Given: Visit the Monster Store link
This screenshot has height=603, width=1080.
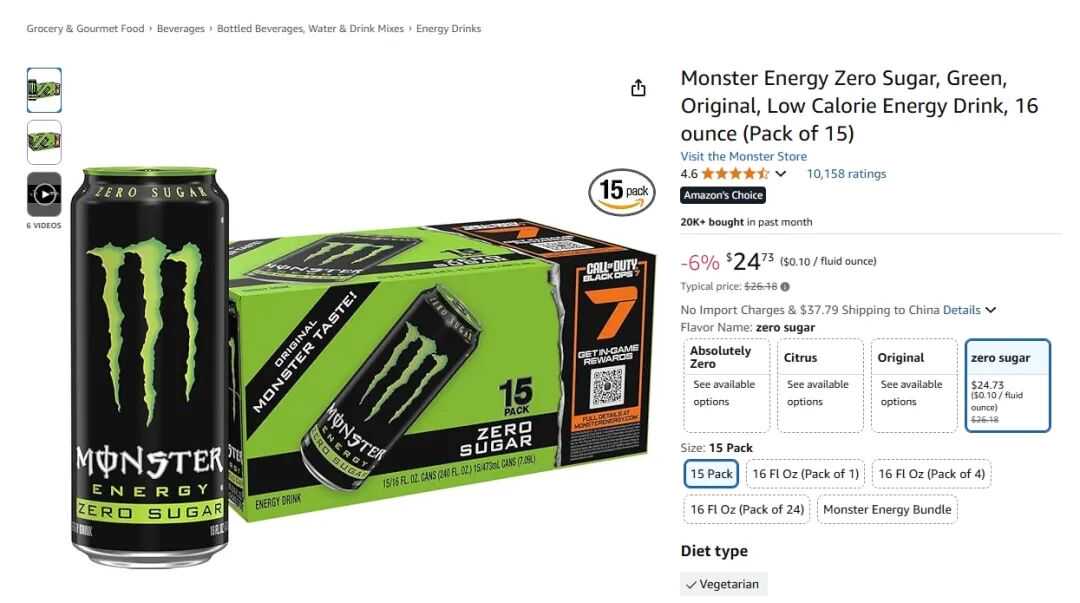Looking at the screenshot, I should pyautogui.click(x=743, y=156).
